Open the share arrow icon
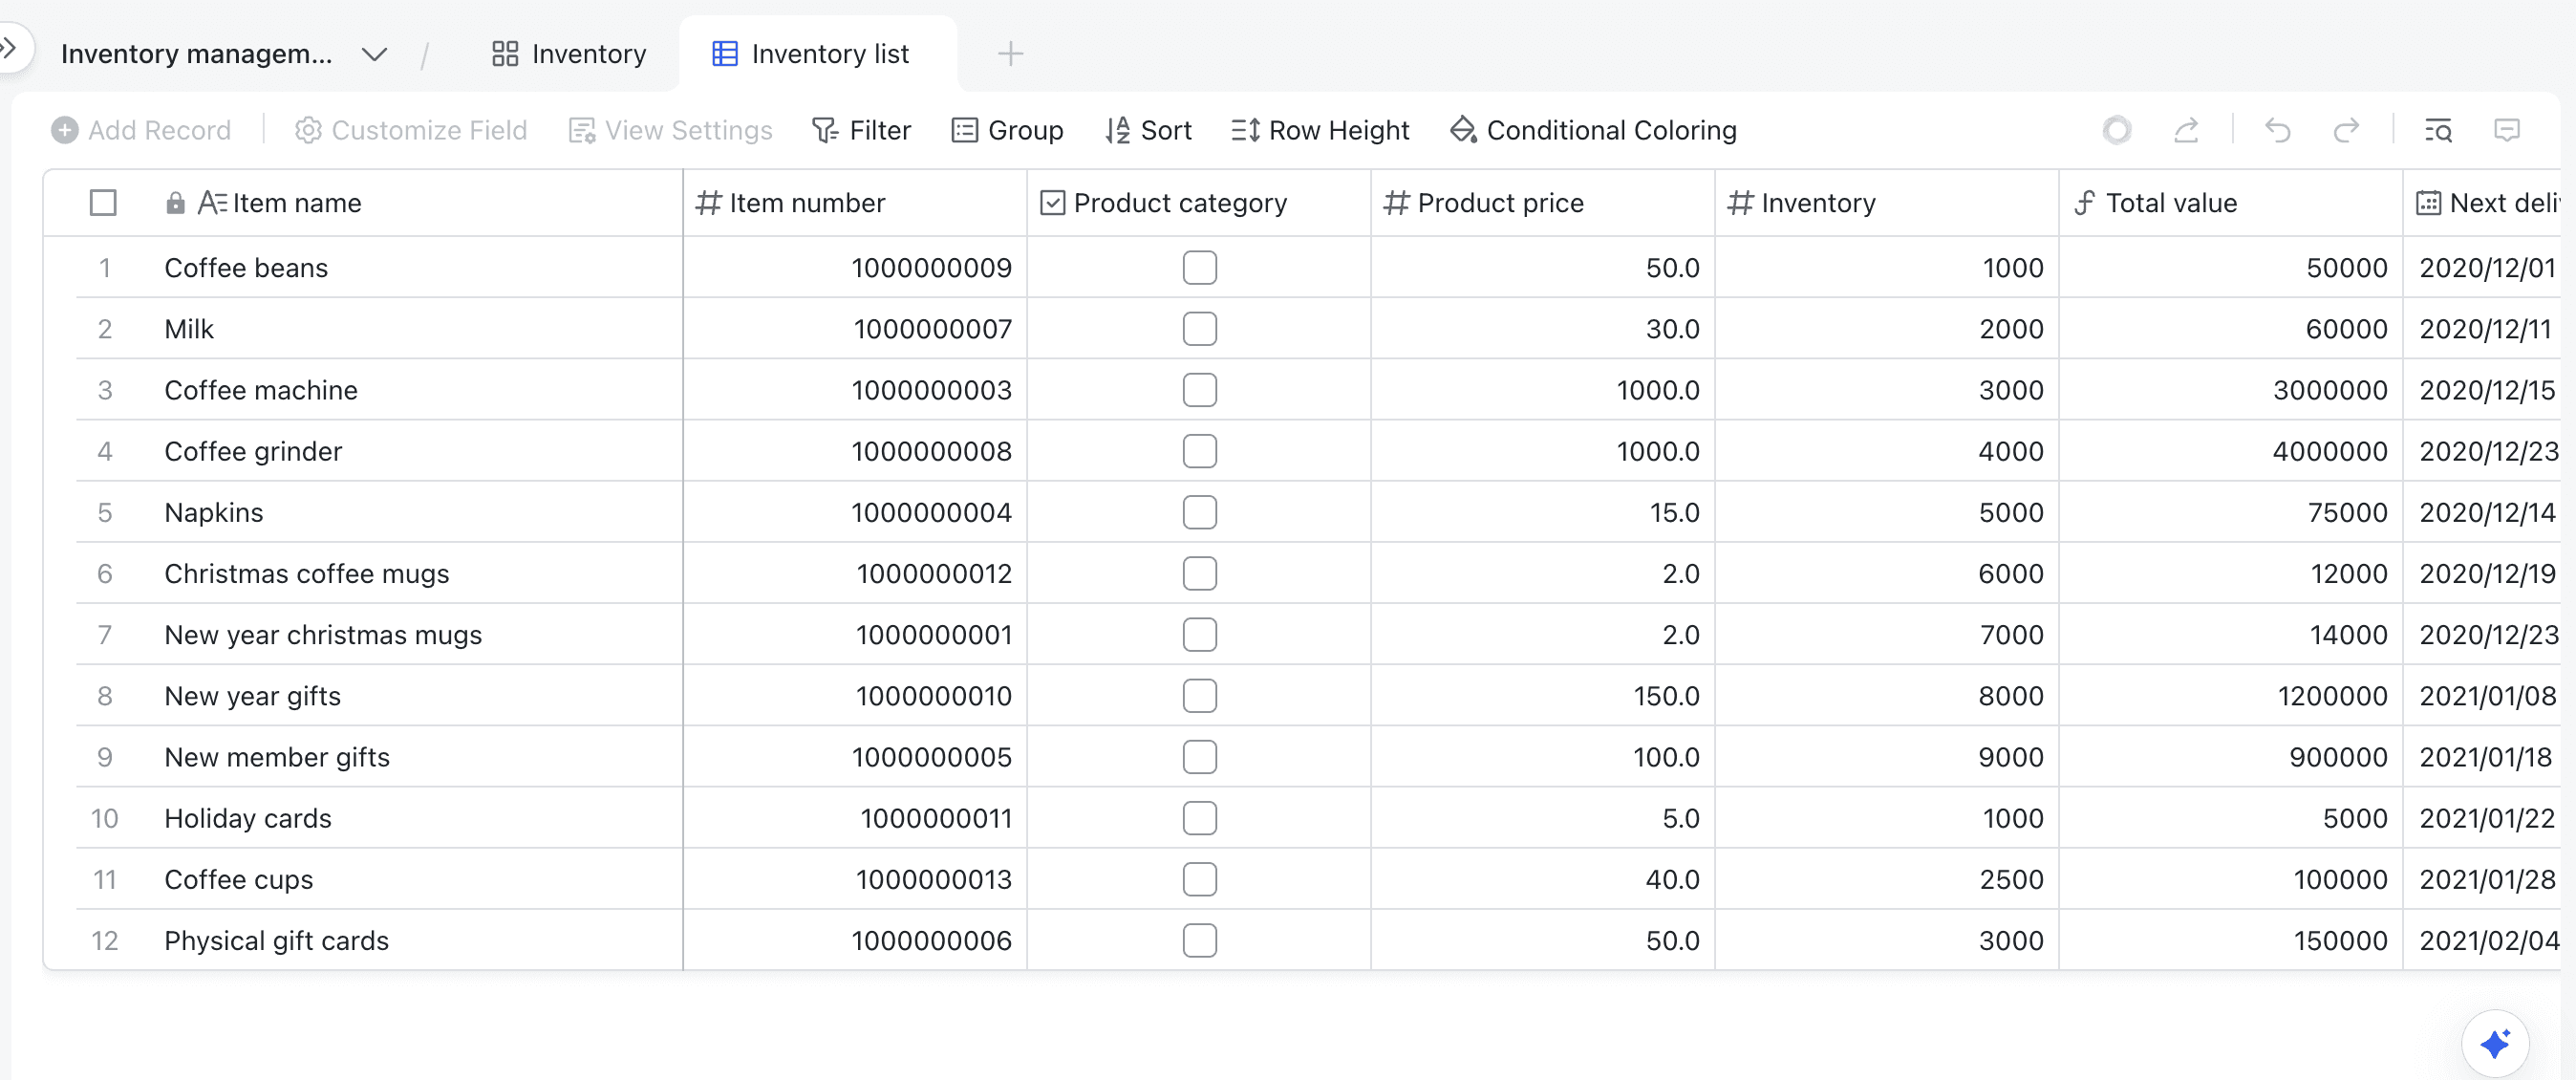Image resolution: width=2576 pixels, height=1080 pixels. (x=2187, y=130)
